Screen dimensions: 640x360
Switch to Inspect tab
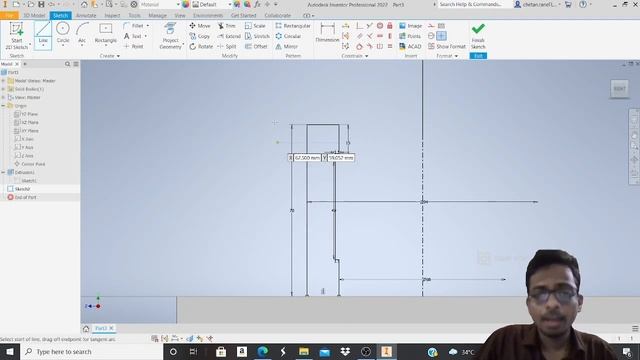(x=112, y=16)
